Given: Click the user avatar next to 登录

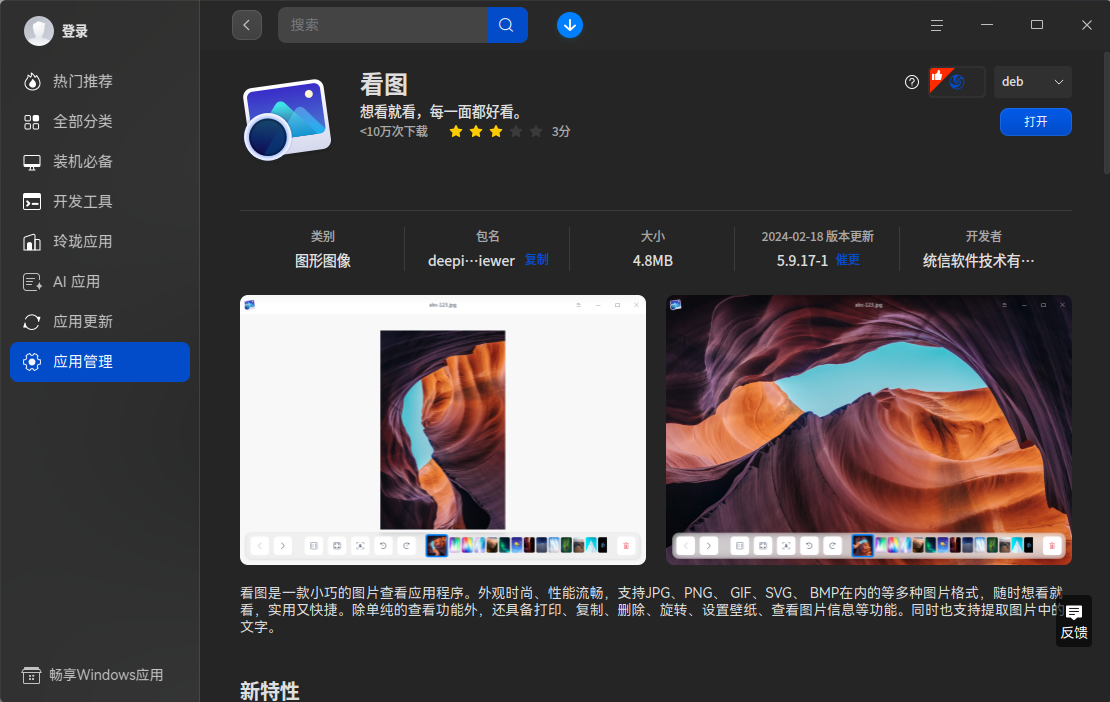Looking at the screenshot, I should [39, 31].
